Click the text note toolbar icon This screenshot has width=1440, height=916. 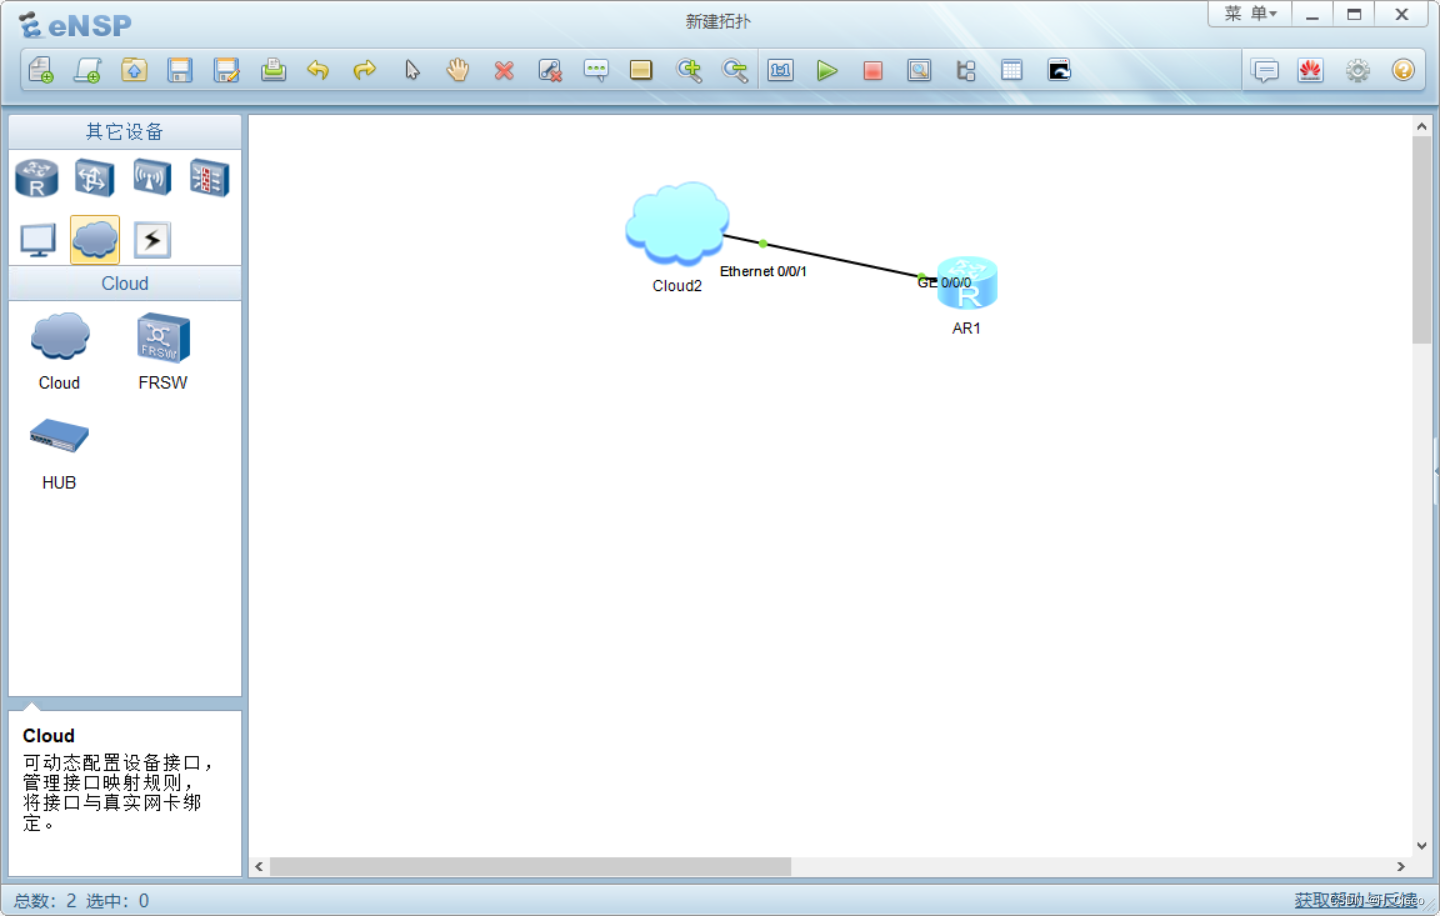click(596, 70)
